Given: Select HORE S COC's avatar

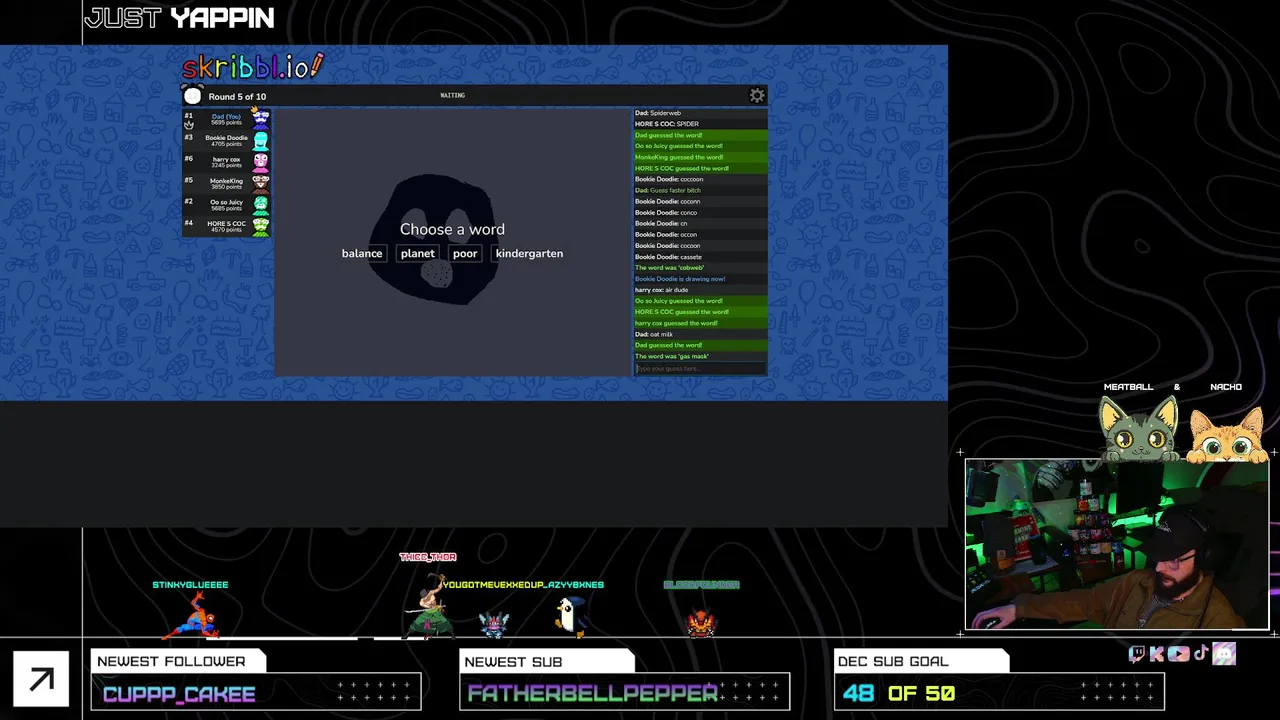Looking at the screenshot, I should [261, 226].
